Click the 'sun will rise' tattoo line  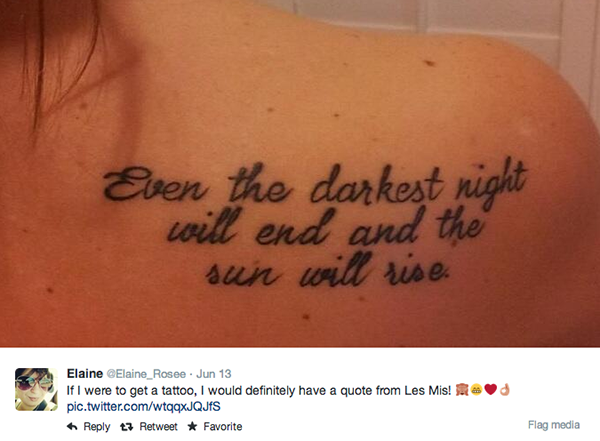click(327, 270)
